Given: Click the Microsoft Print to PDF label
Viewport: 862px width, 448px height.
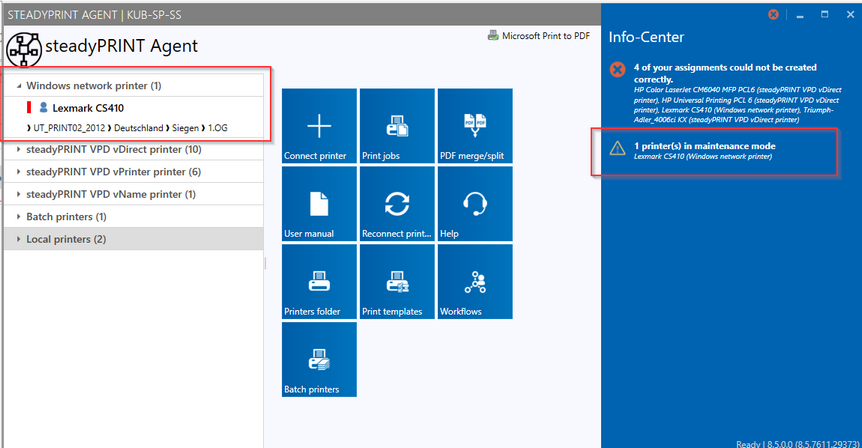Looking at the screenshot, I should (546, 36).
